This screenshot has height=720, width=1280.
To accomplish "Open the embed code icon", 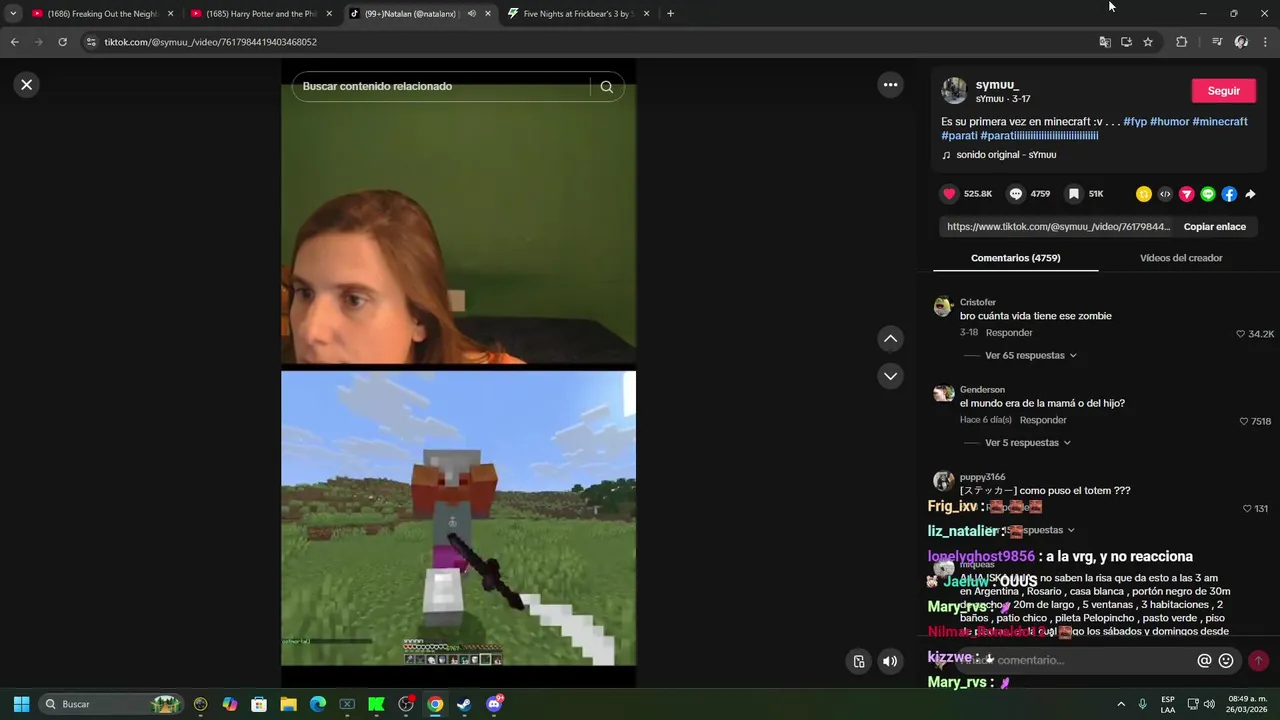I will [1165, 194].
